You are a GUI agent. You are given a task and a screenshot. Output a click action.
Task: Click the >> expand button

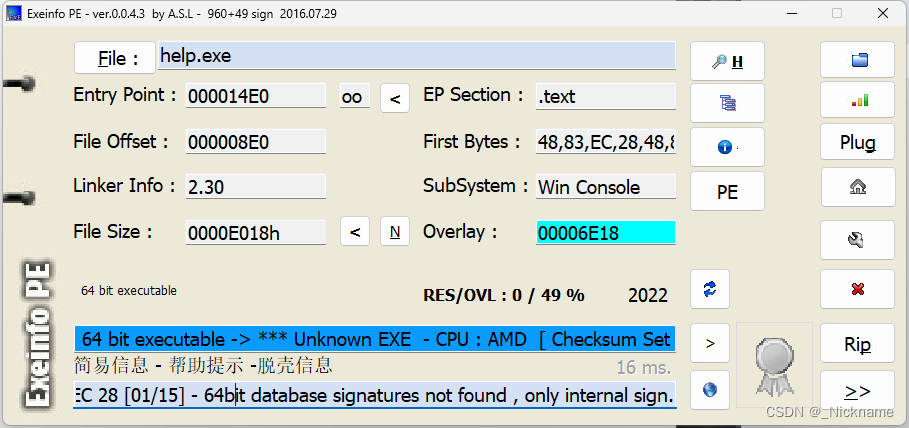coord(857,391)
